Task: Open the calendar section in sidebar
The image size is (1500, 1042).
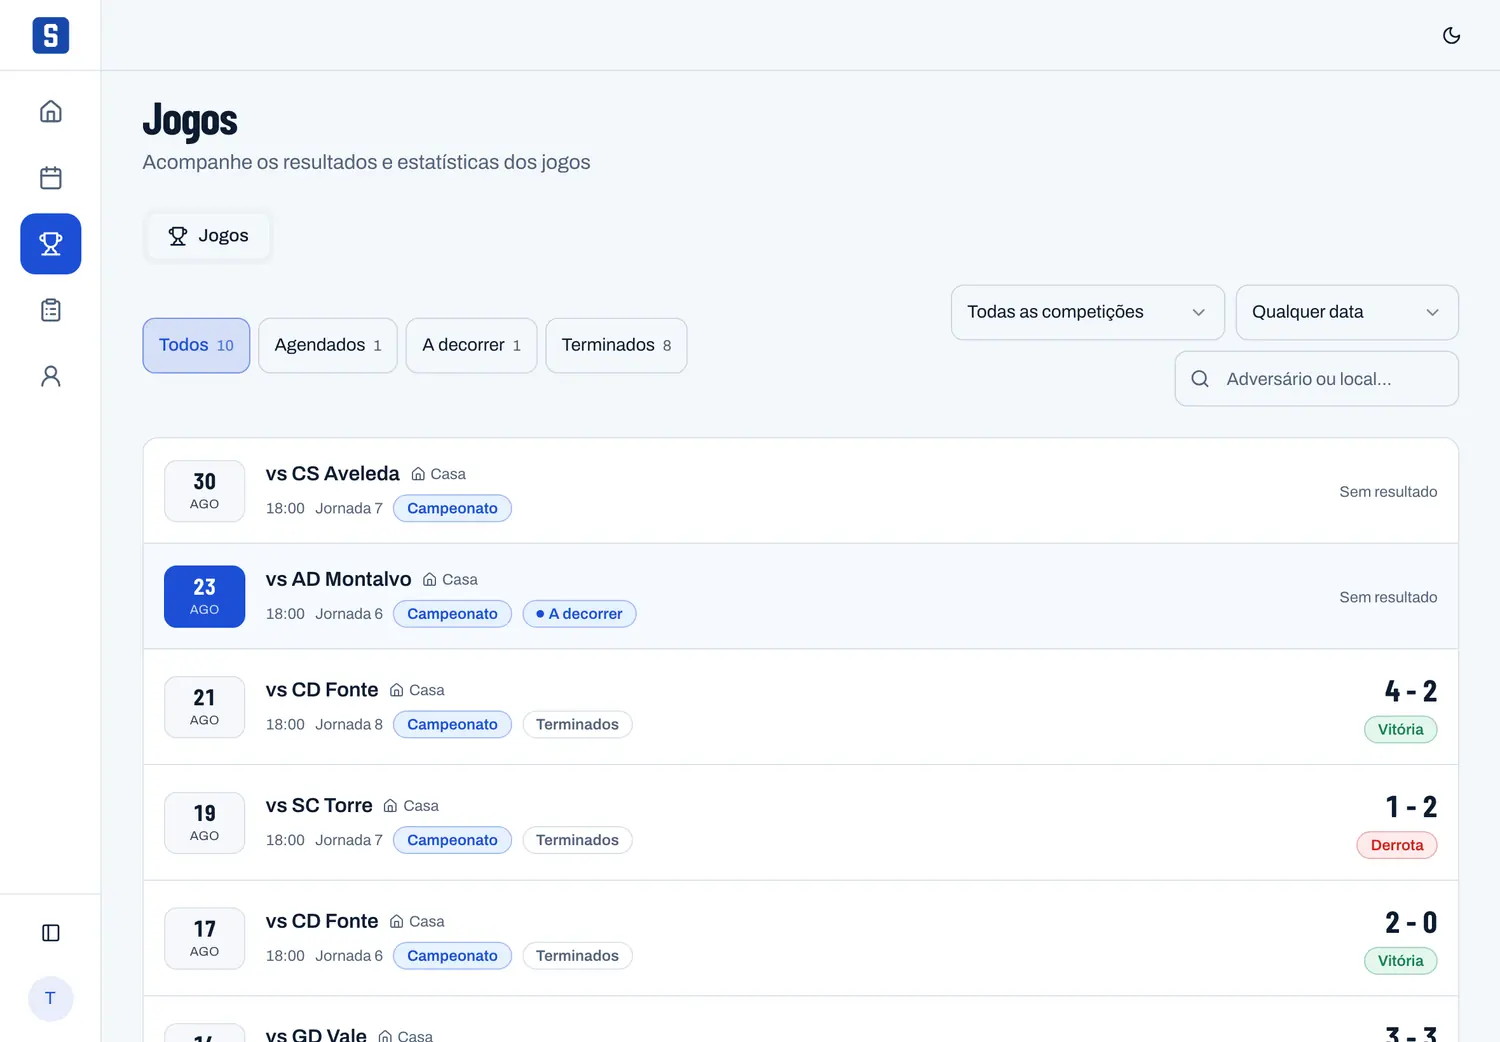Action: coord(51,178)
